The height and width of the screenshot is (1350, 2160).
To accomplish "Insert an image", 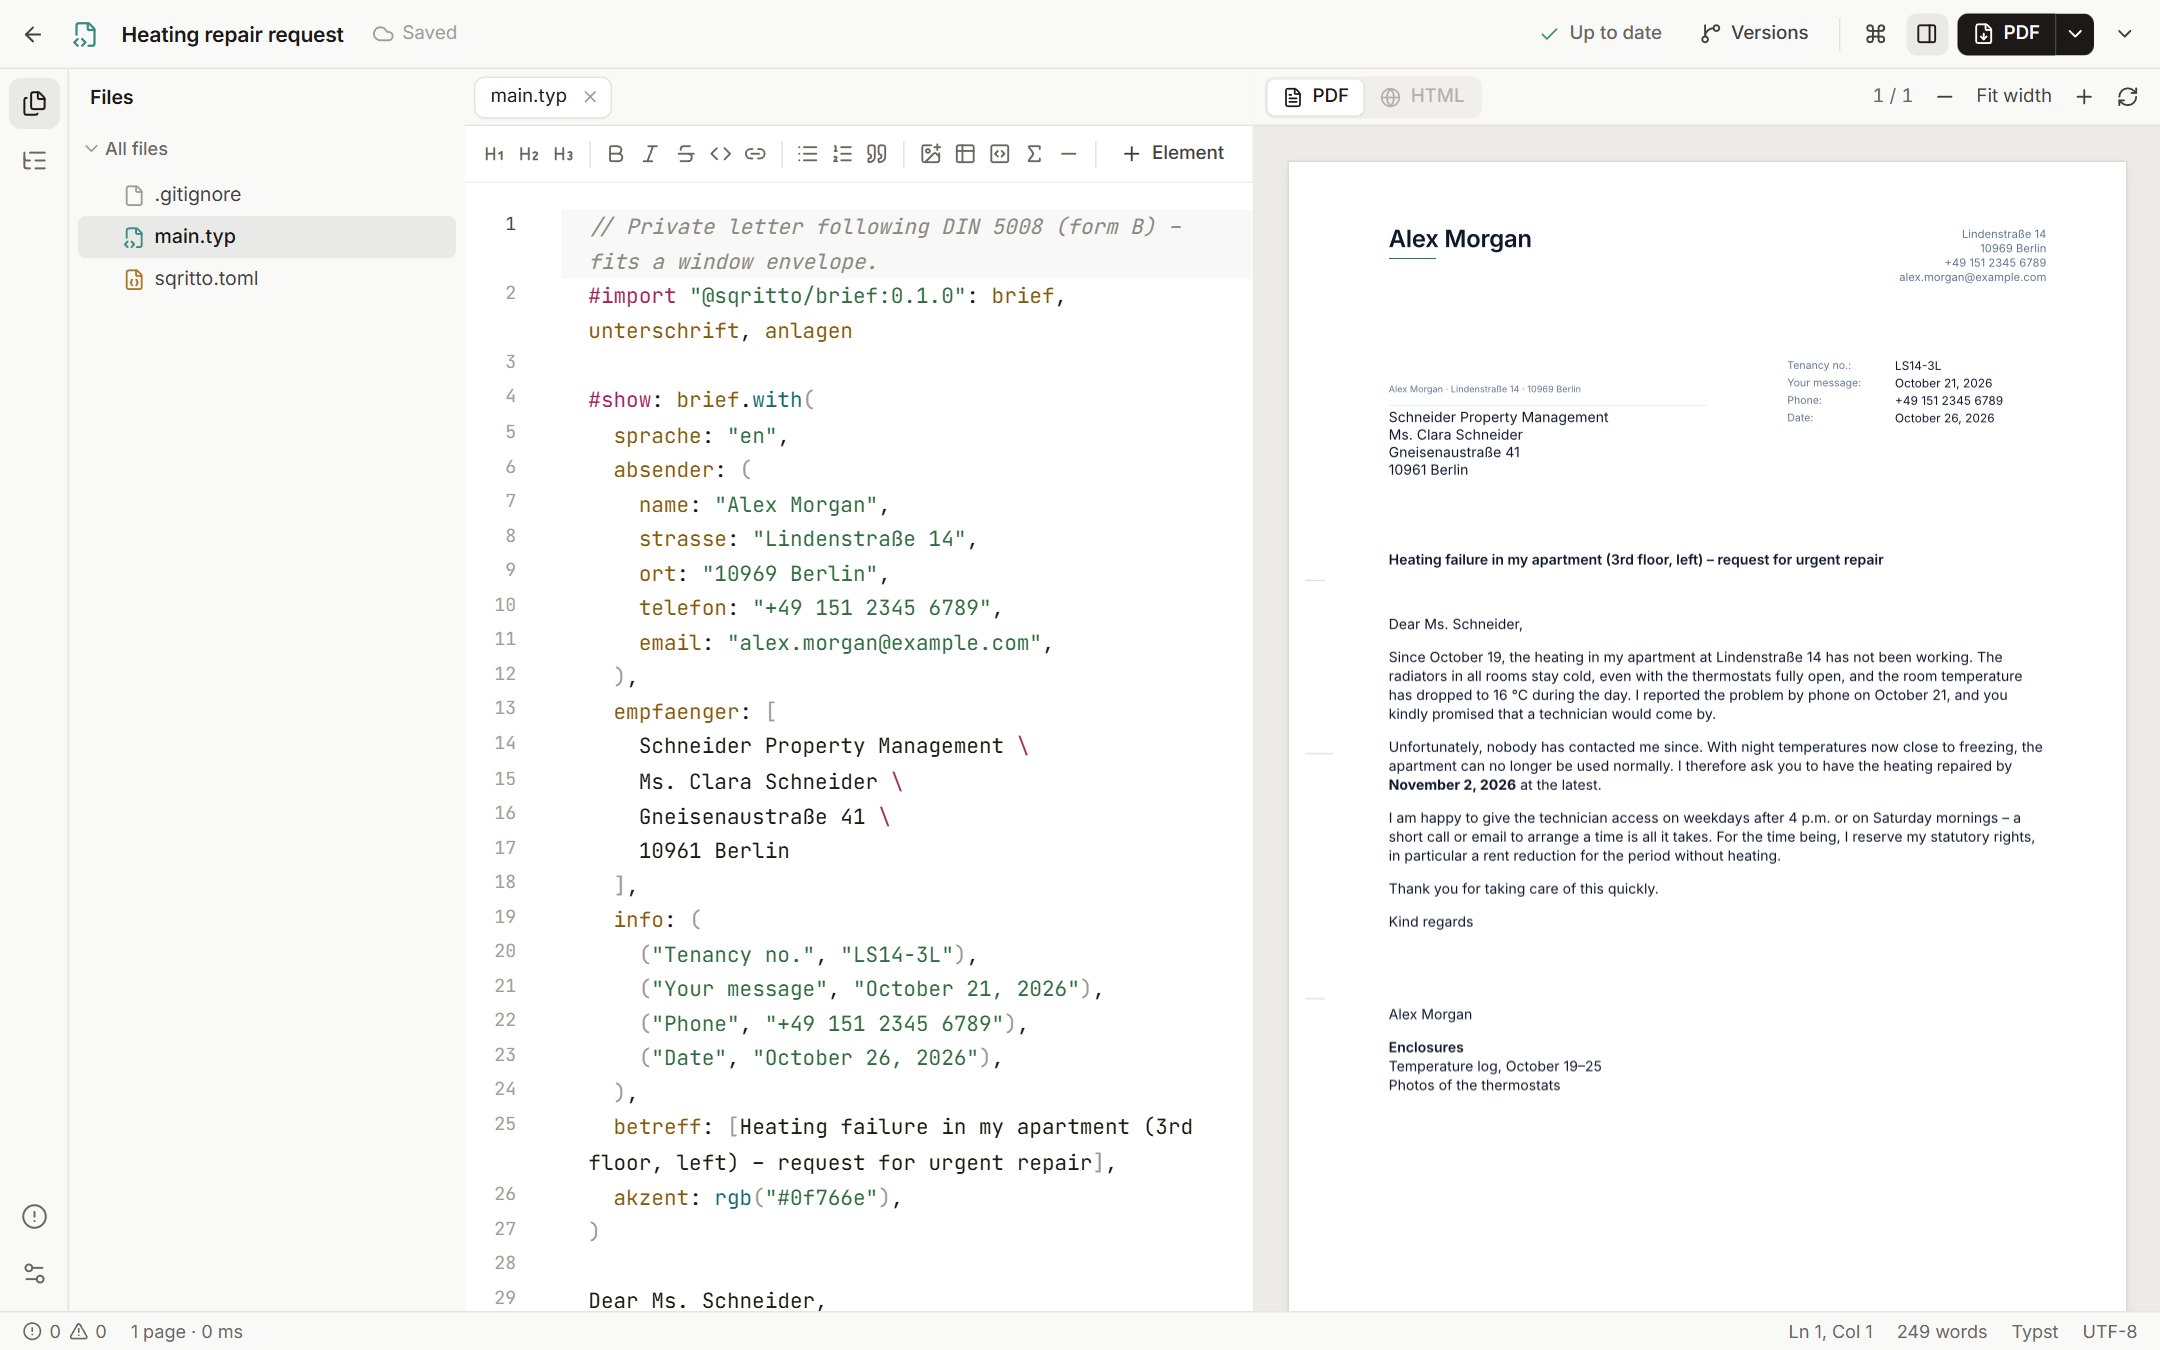I will coord(931,154).
